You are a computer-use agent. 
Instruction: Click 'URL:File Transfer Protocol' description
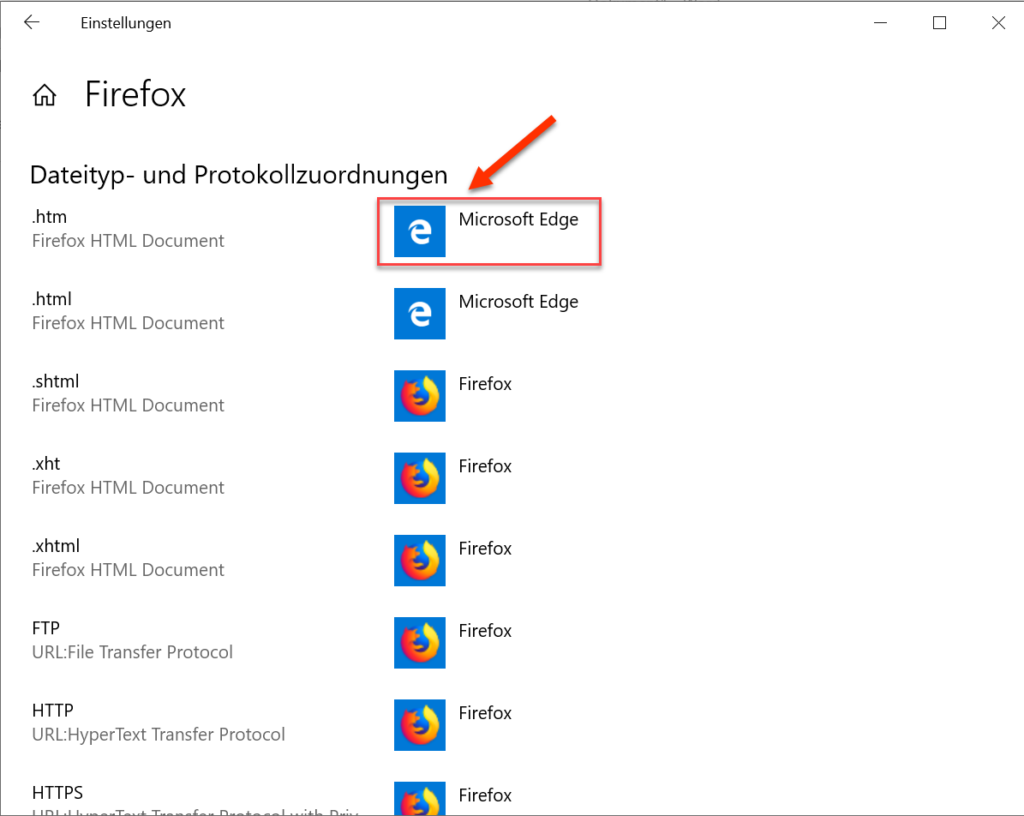(133, 652)
